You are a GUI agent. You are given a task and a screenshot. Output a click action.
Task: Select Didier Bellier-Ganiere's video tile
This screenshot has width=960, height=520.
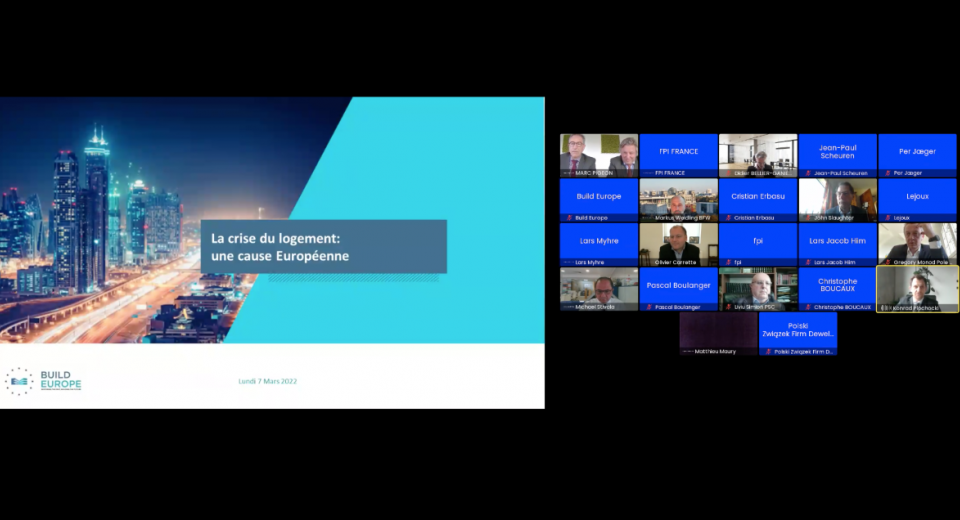coord(758,156)
